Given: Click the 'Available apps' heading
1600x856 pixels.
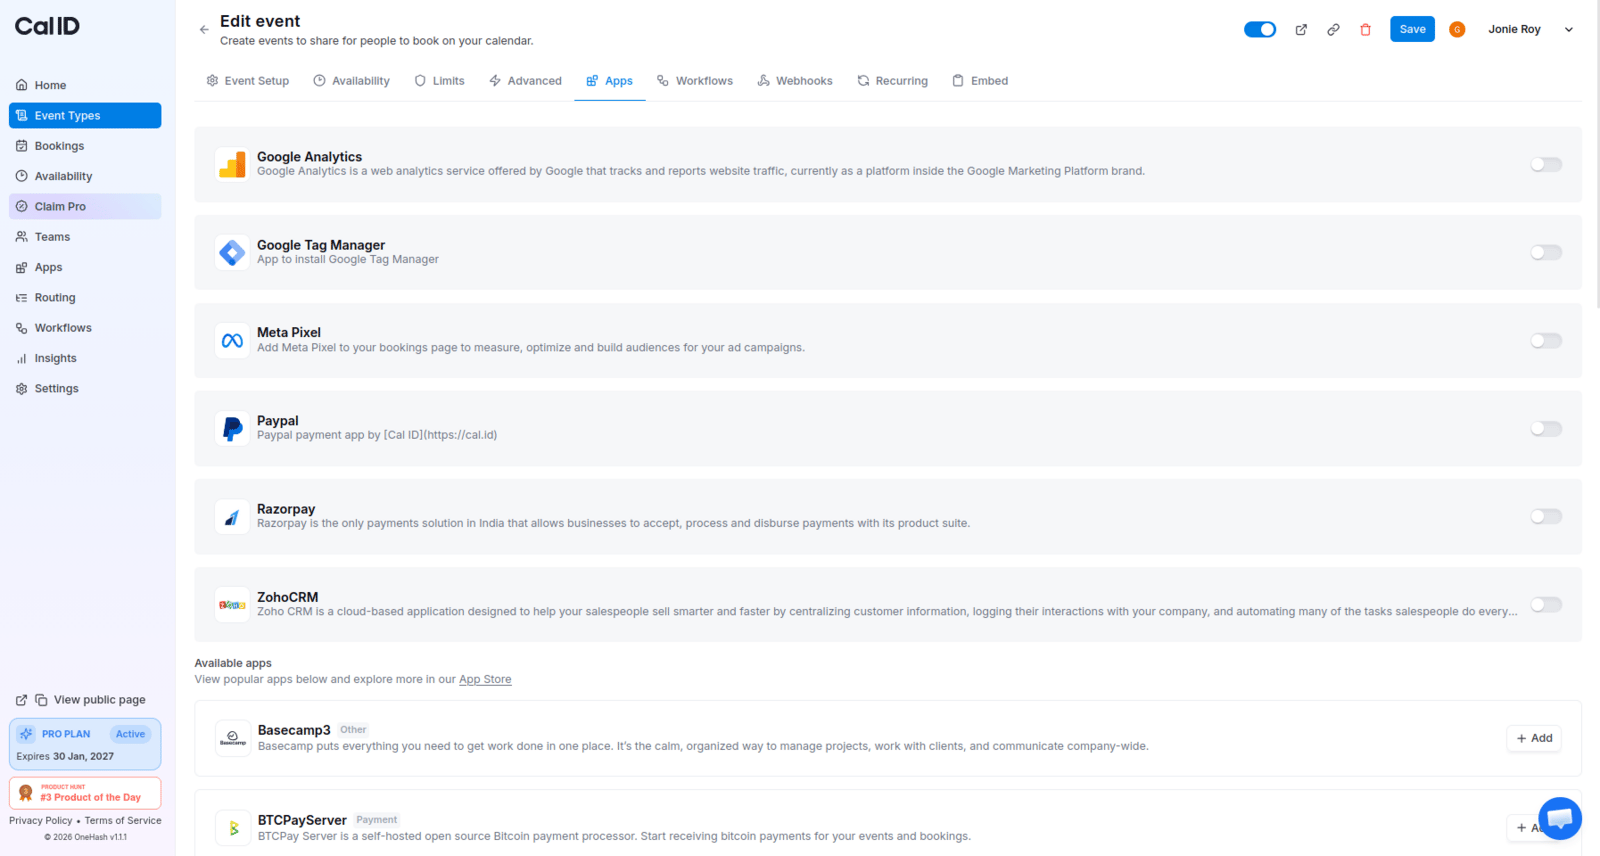Looking at the screenshot, I should (x=233, y=663).
